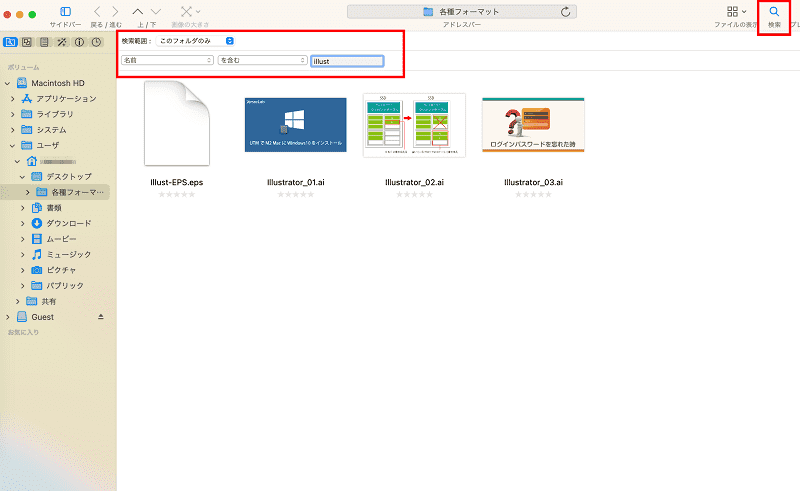Move down with the downward chevron
The image size is (800, 491).
coord(156,11)
